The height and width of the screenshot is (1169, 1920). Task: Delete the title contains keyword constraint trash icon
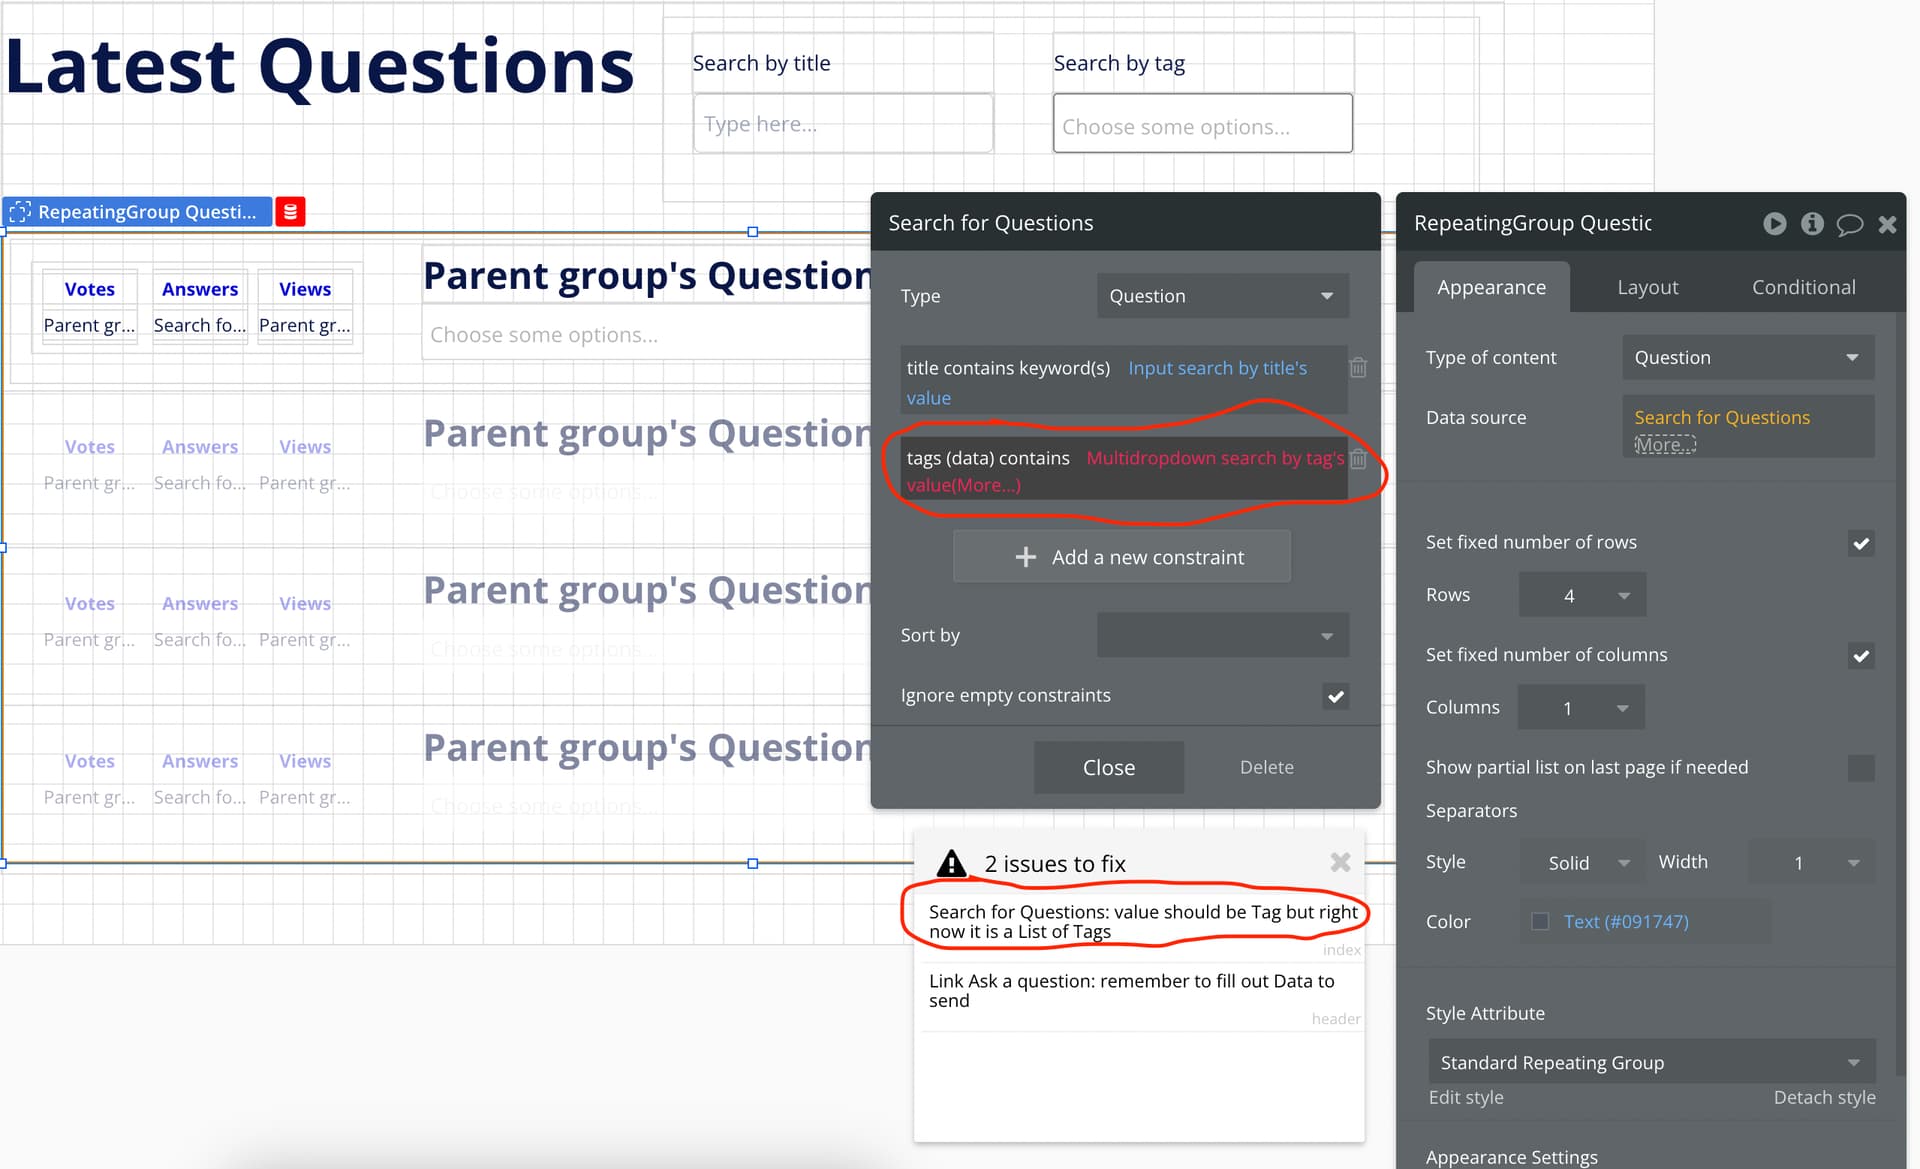click(x=1358, y=368)
